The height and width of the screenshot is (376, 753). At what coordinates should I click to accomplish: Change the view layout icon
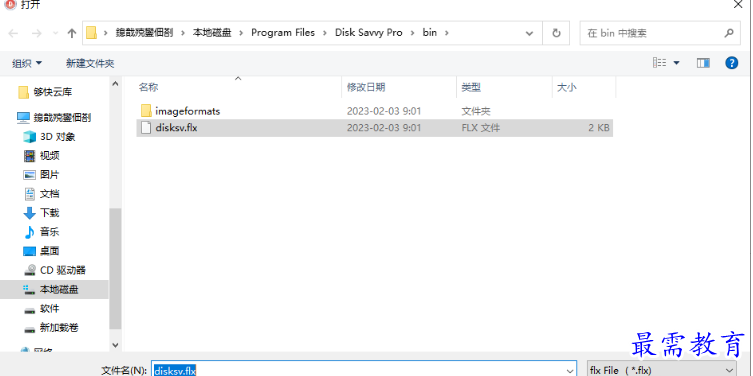coord(659,63)
